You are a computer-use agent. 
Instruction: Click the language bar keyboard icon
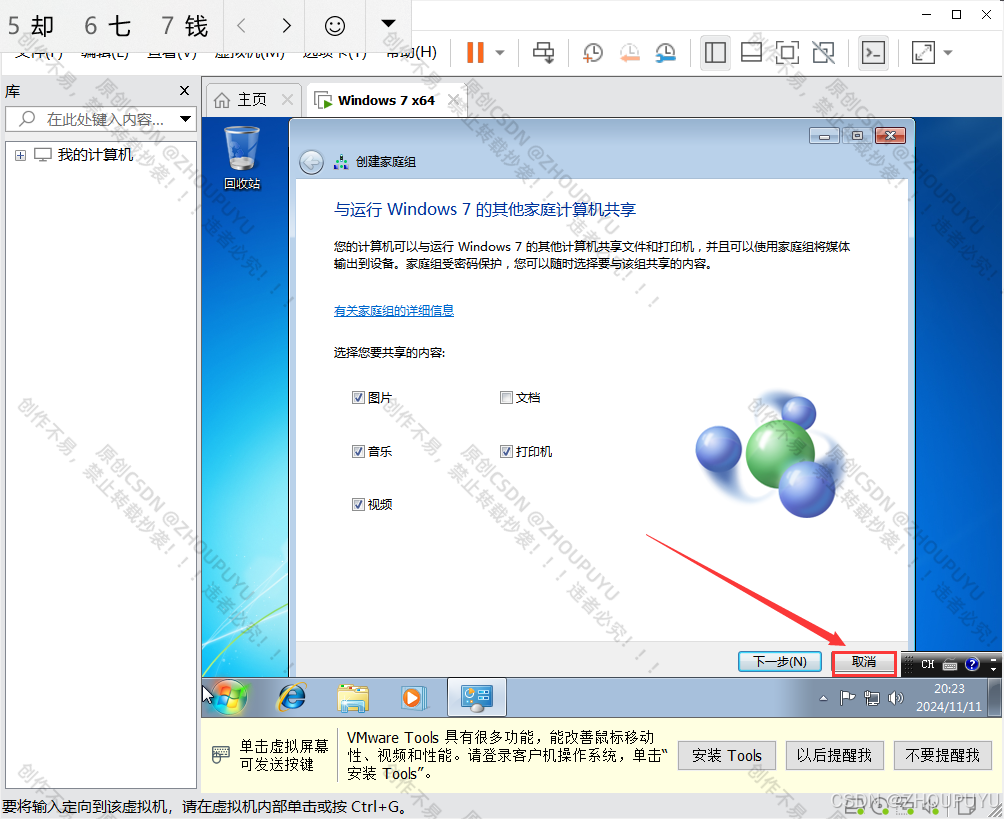(x=950, y=665)
